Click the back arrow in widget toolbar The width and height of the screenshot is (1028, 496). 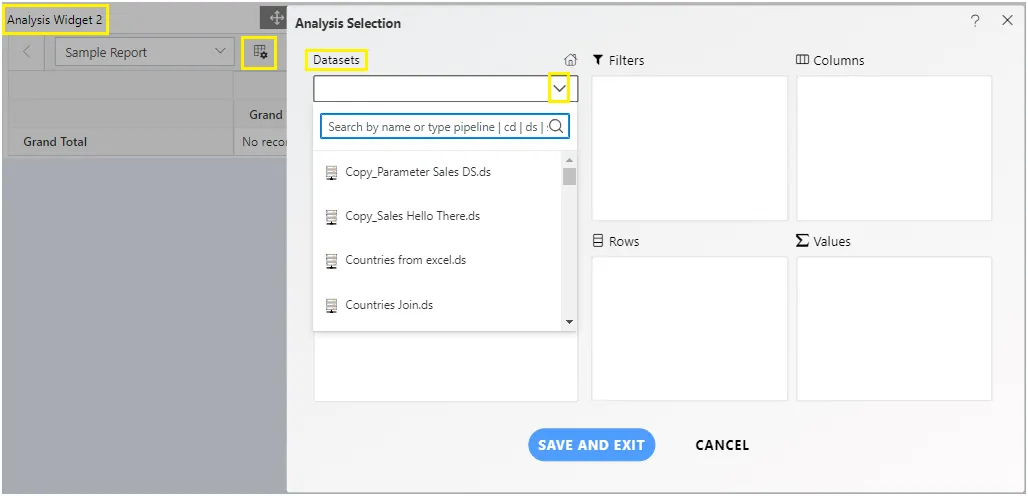click(27, 52)
